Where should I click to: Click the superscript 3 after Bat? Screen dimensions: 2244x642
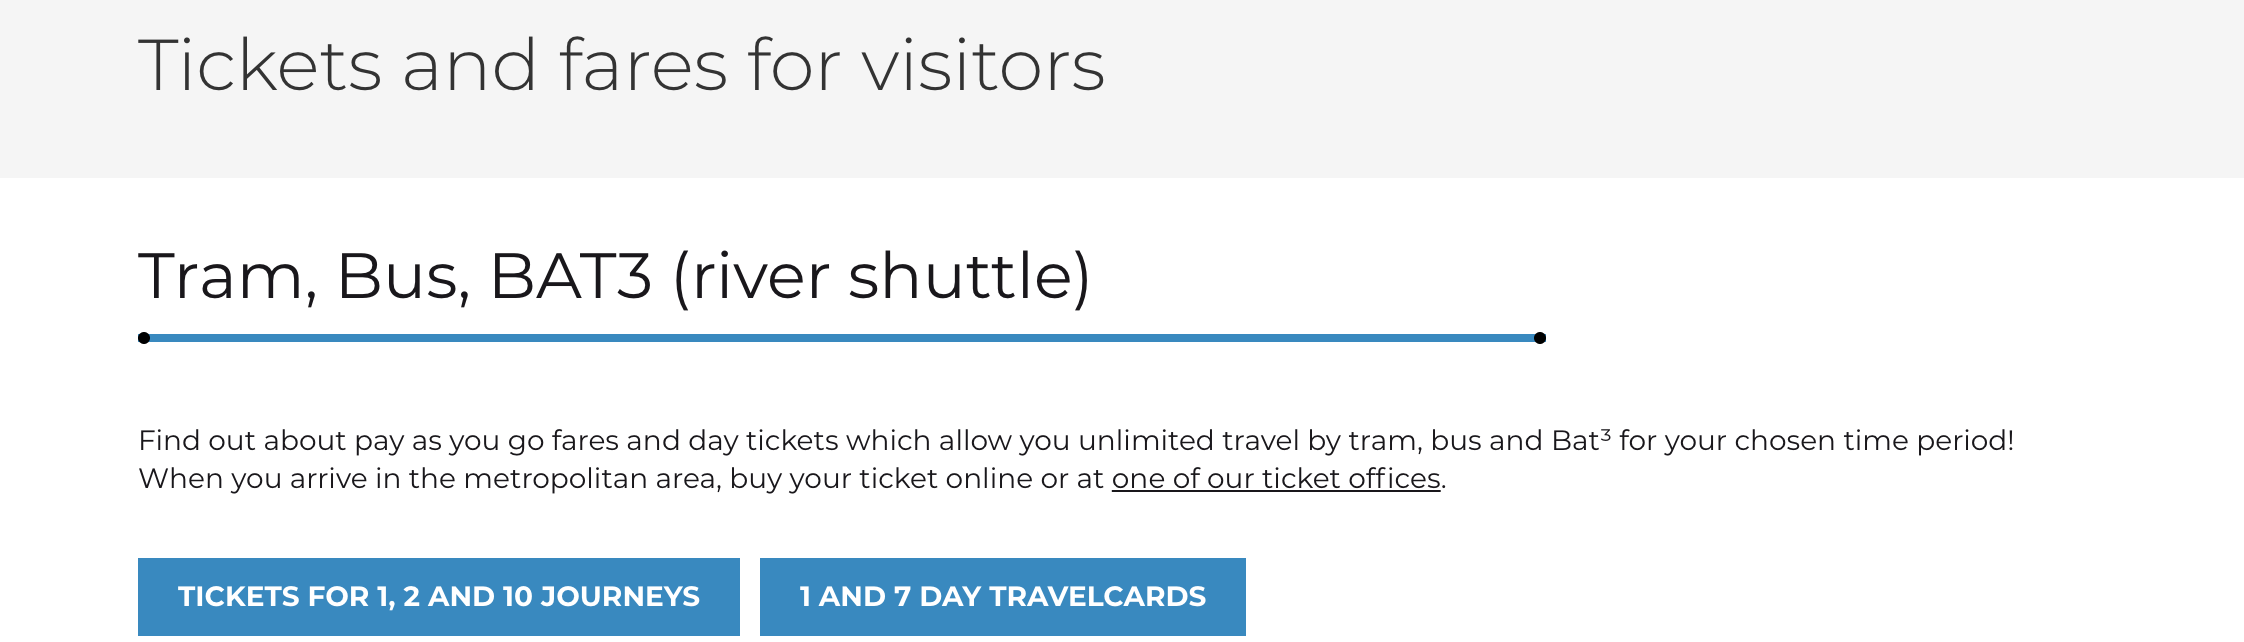click(x=1606, y=435)
